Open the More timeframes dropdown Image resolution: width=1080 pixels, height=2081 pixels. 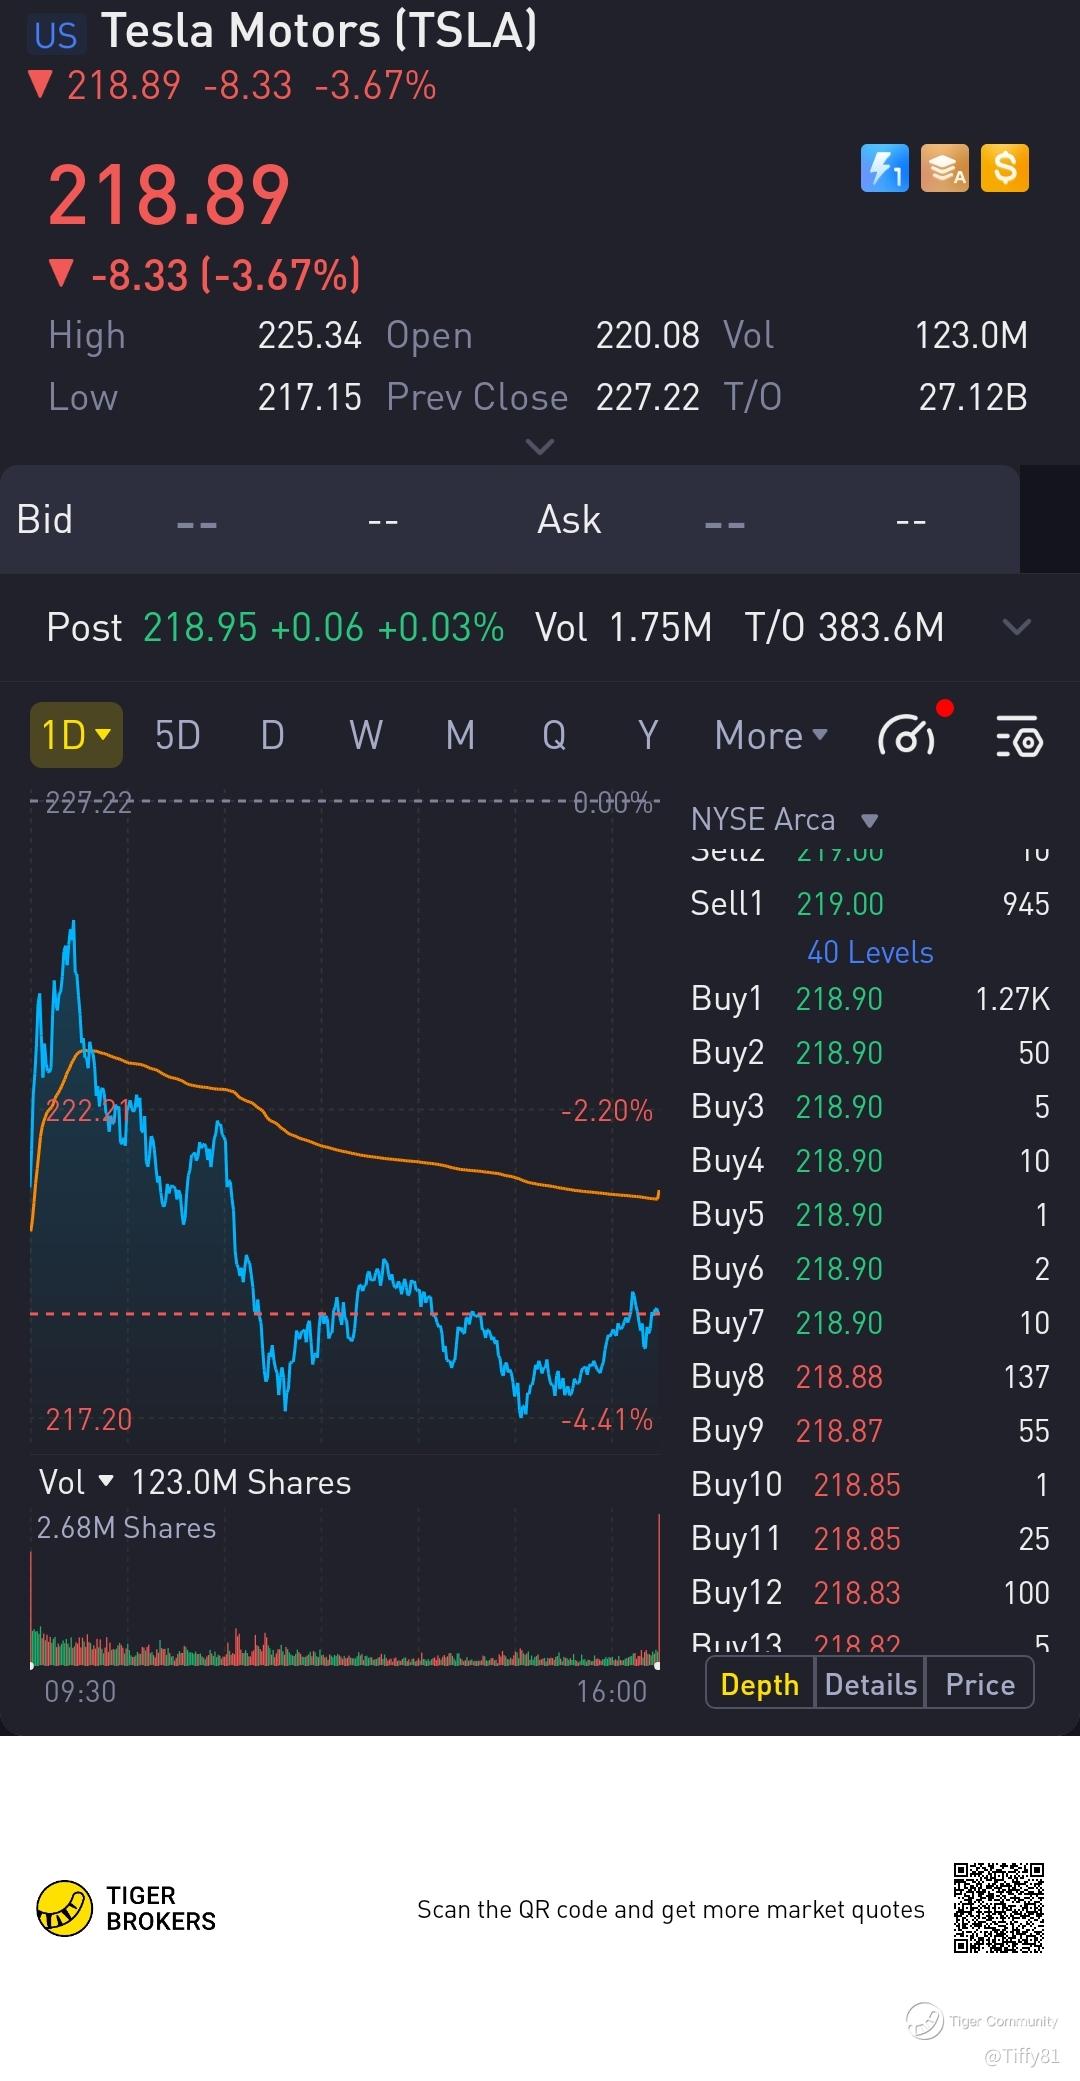[x=771, y=735]
